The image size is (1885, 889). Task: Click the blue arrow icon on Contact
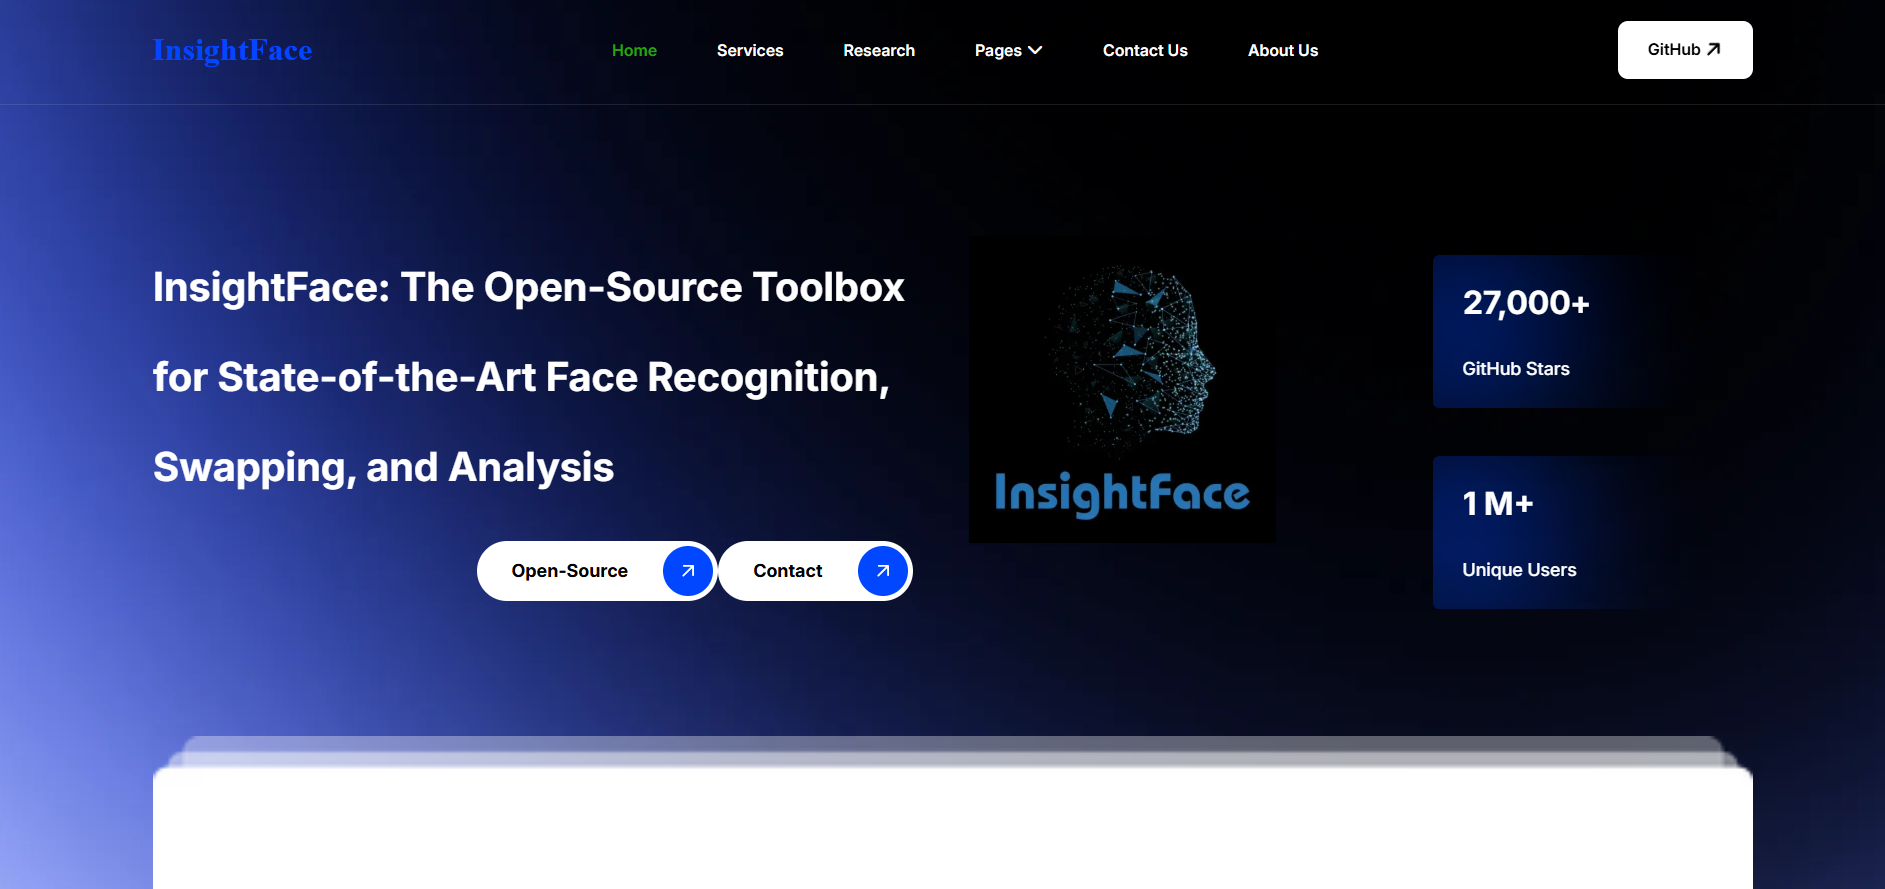click(x=883, y=571)
